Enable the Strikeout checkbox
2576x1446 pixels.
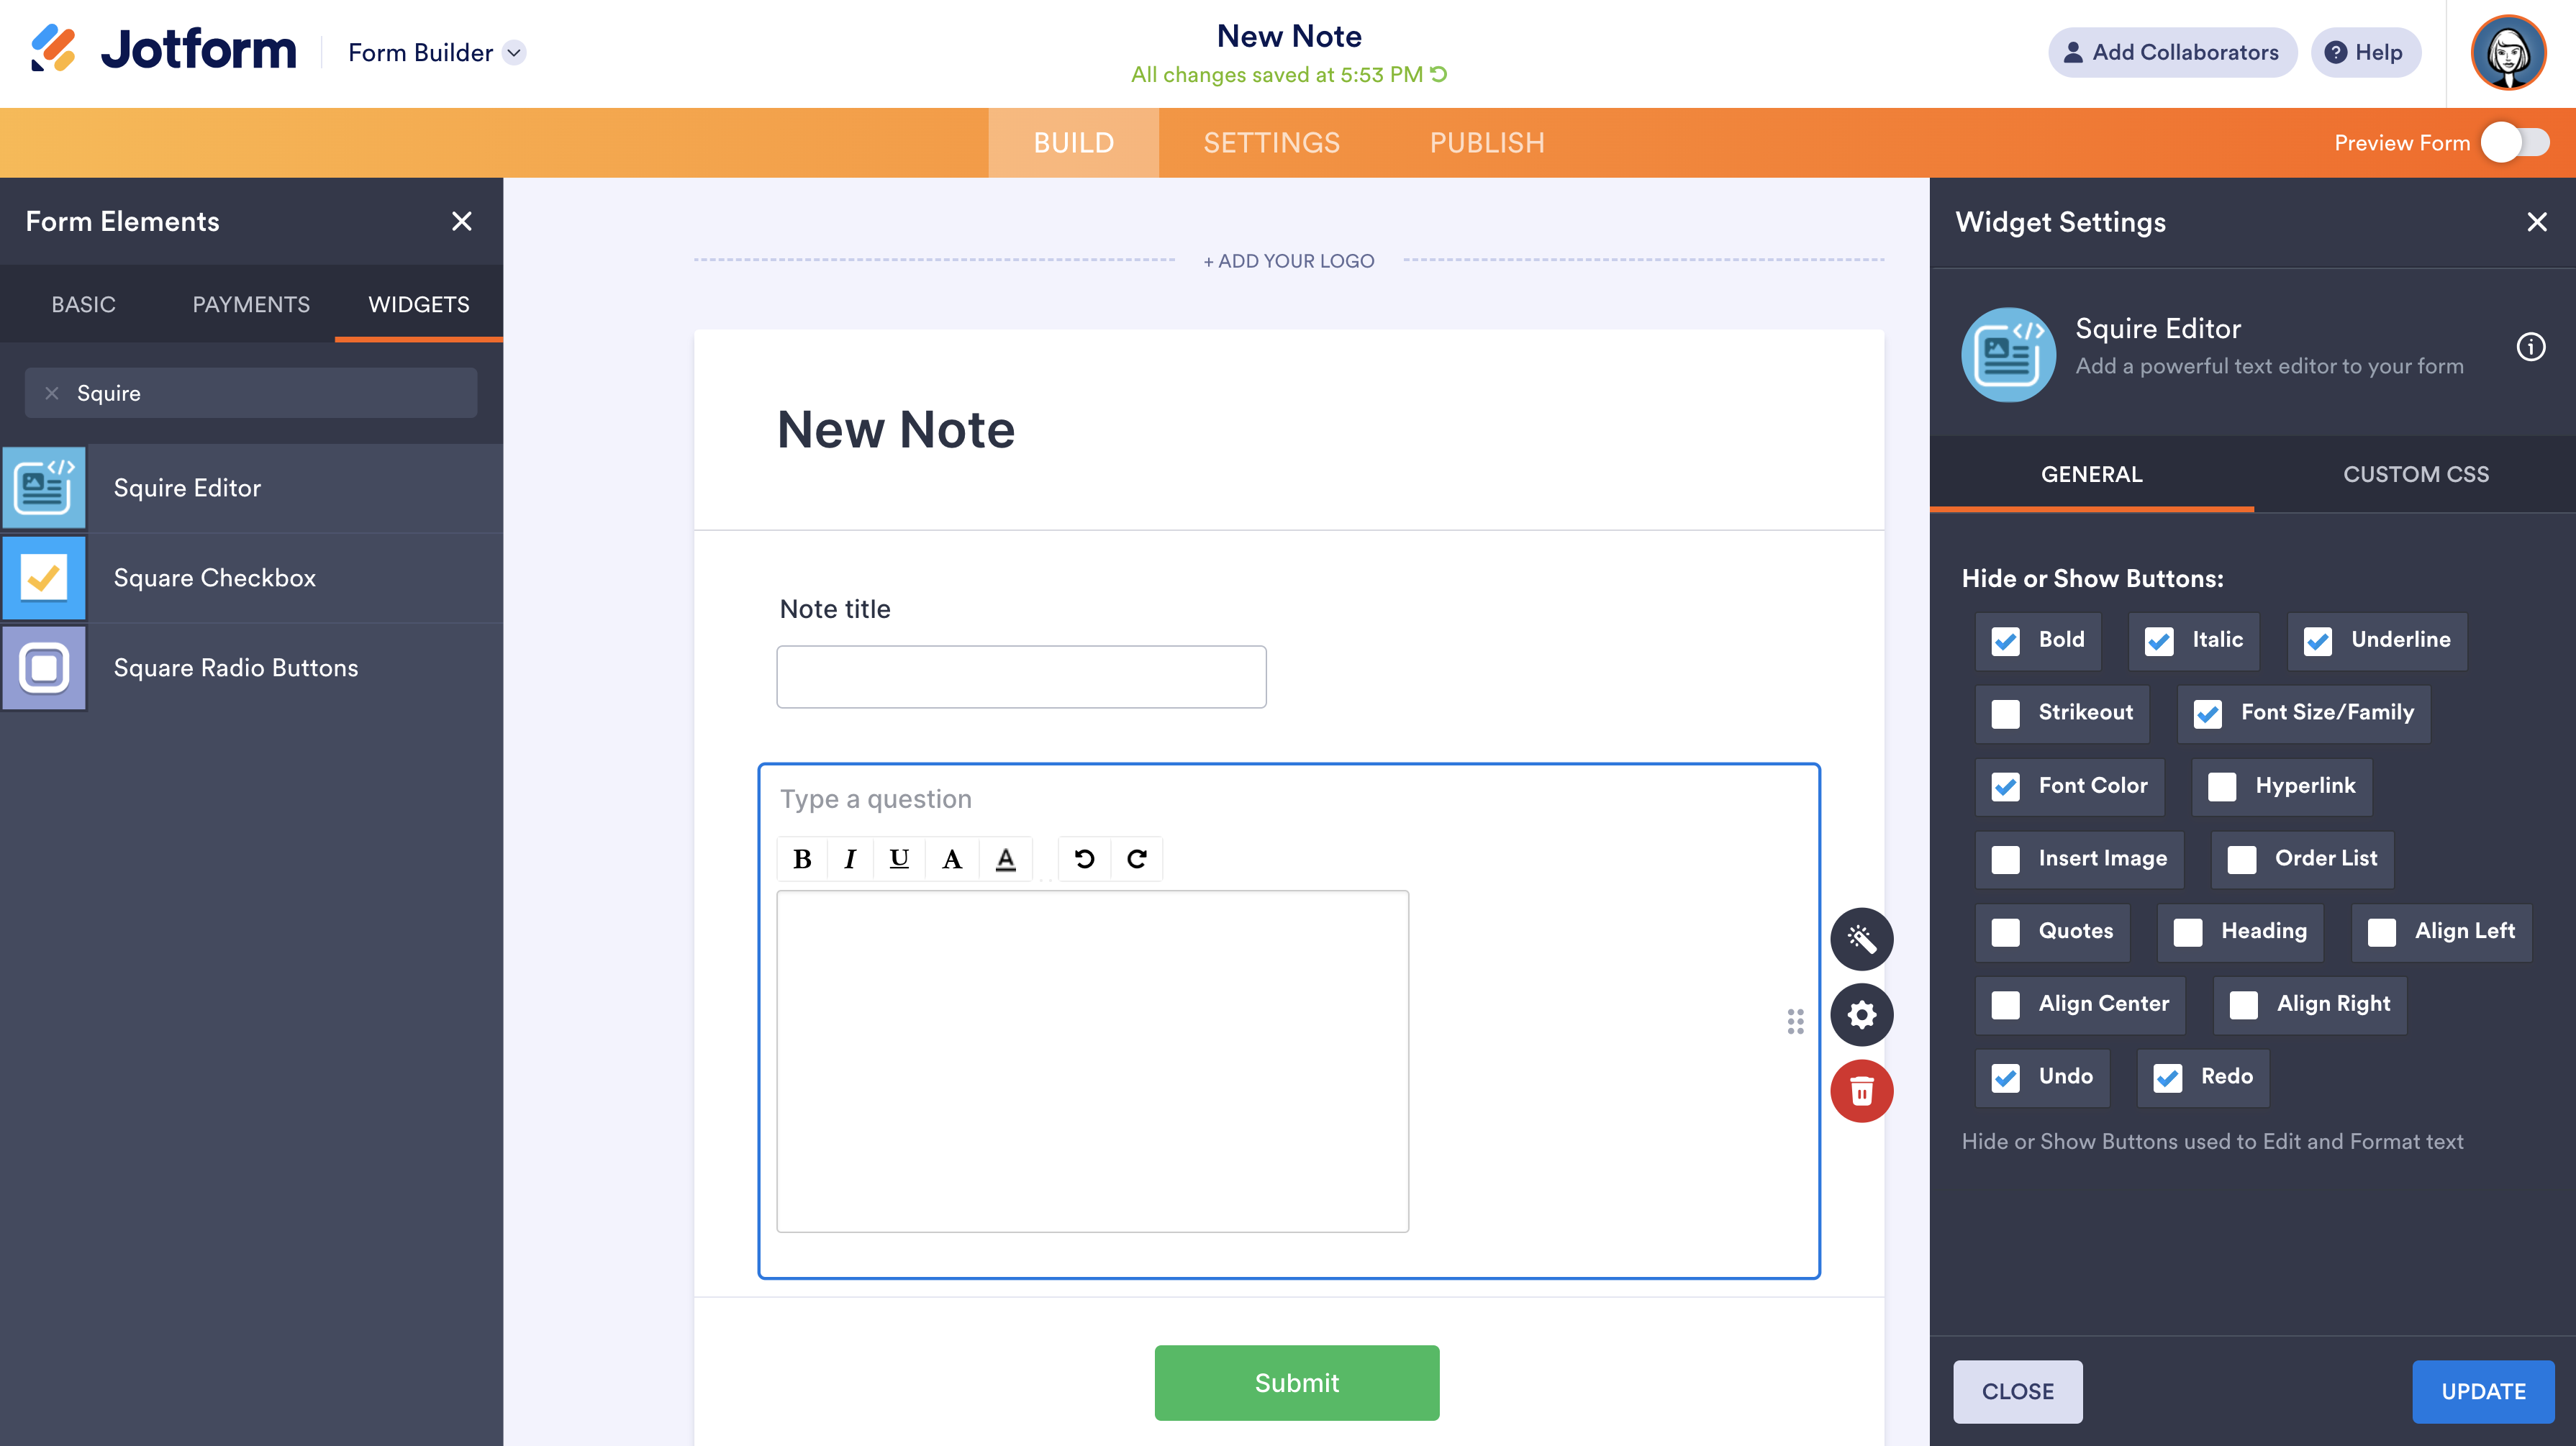pyautogui.click(x=2006, y=713)
